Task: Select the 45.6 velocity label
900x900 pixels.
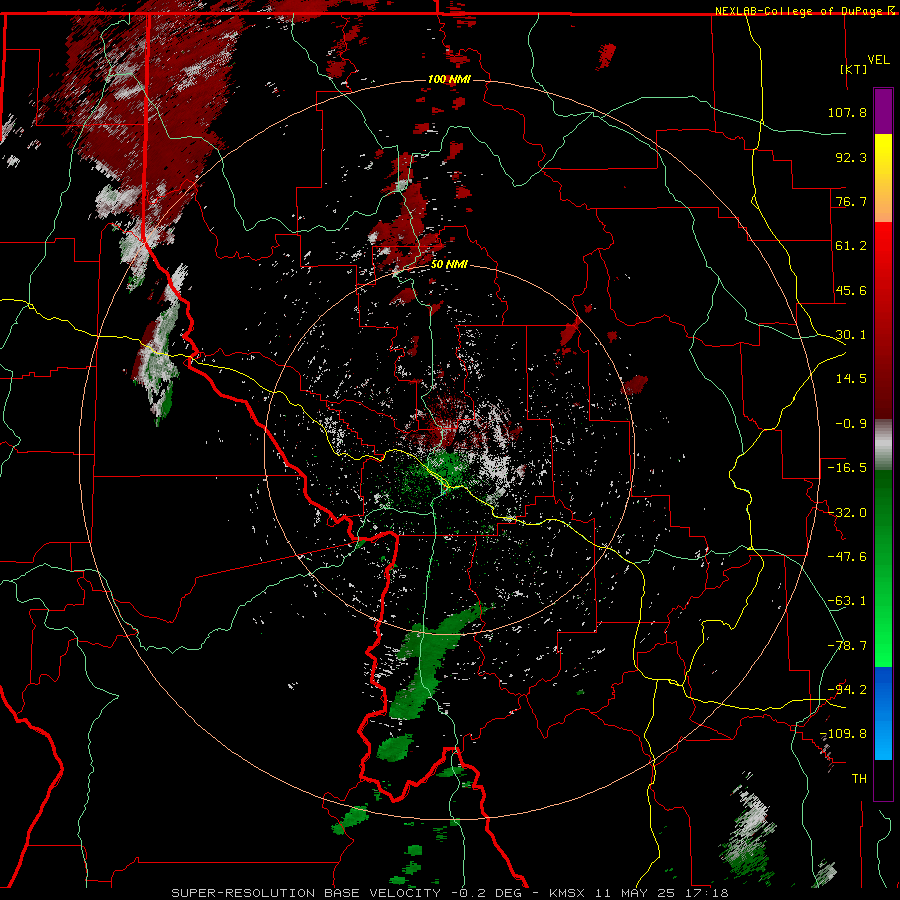Action: (851, 290)
